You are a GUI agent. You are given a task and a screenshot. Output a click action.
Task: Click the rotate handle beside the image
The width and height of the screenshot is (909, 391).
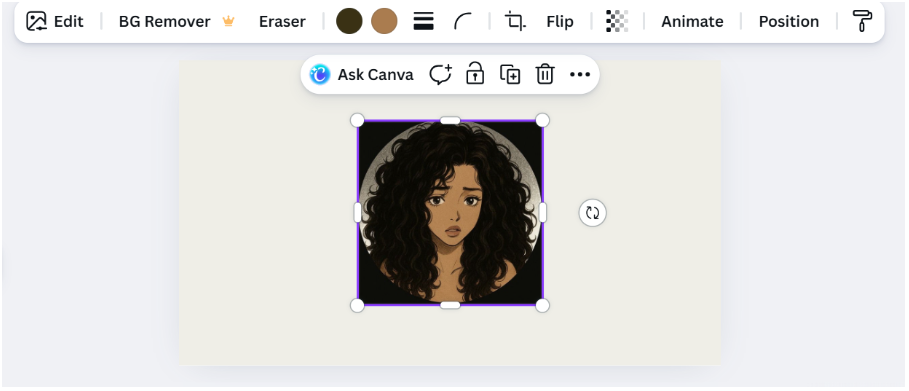coord(592,212)
